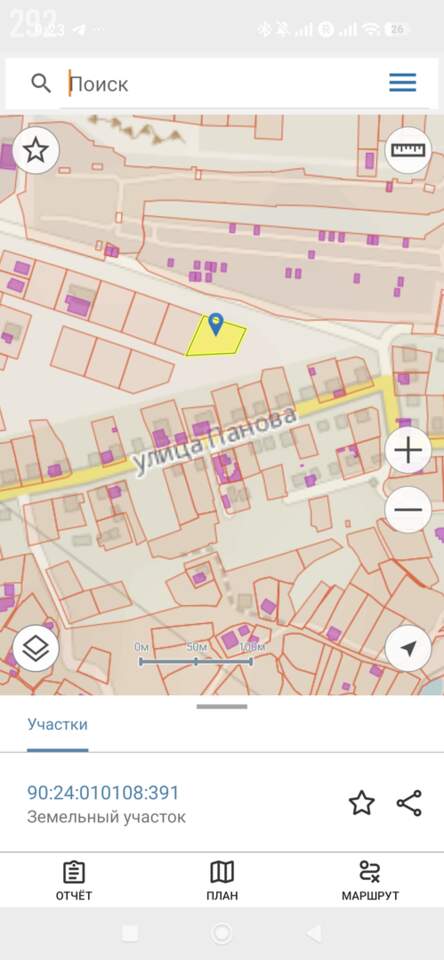Select the Участки tab
This screenshot has height=960, width=444.
(58, 725)
